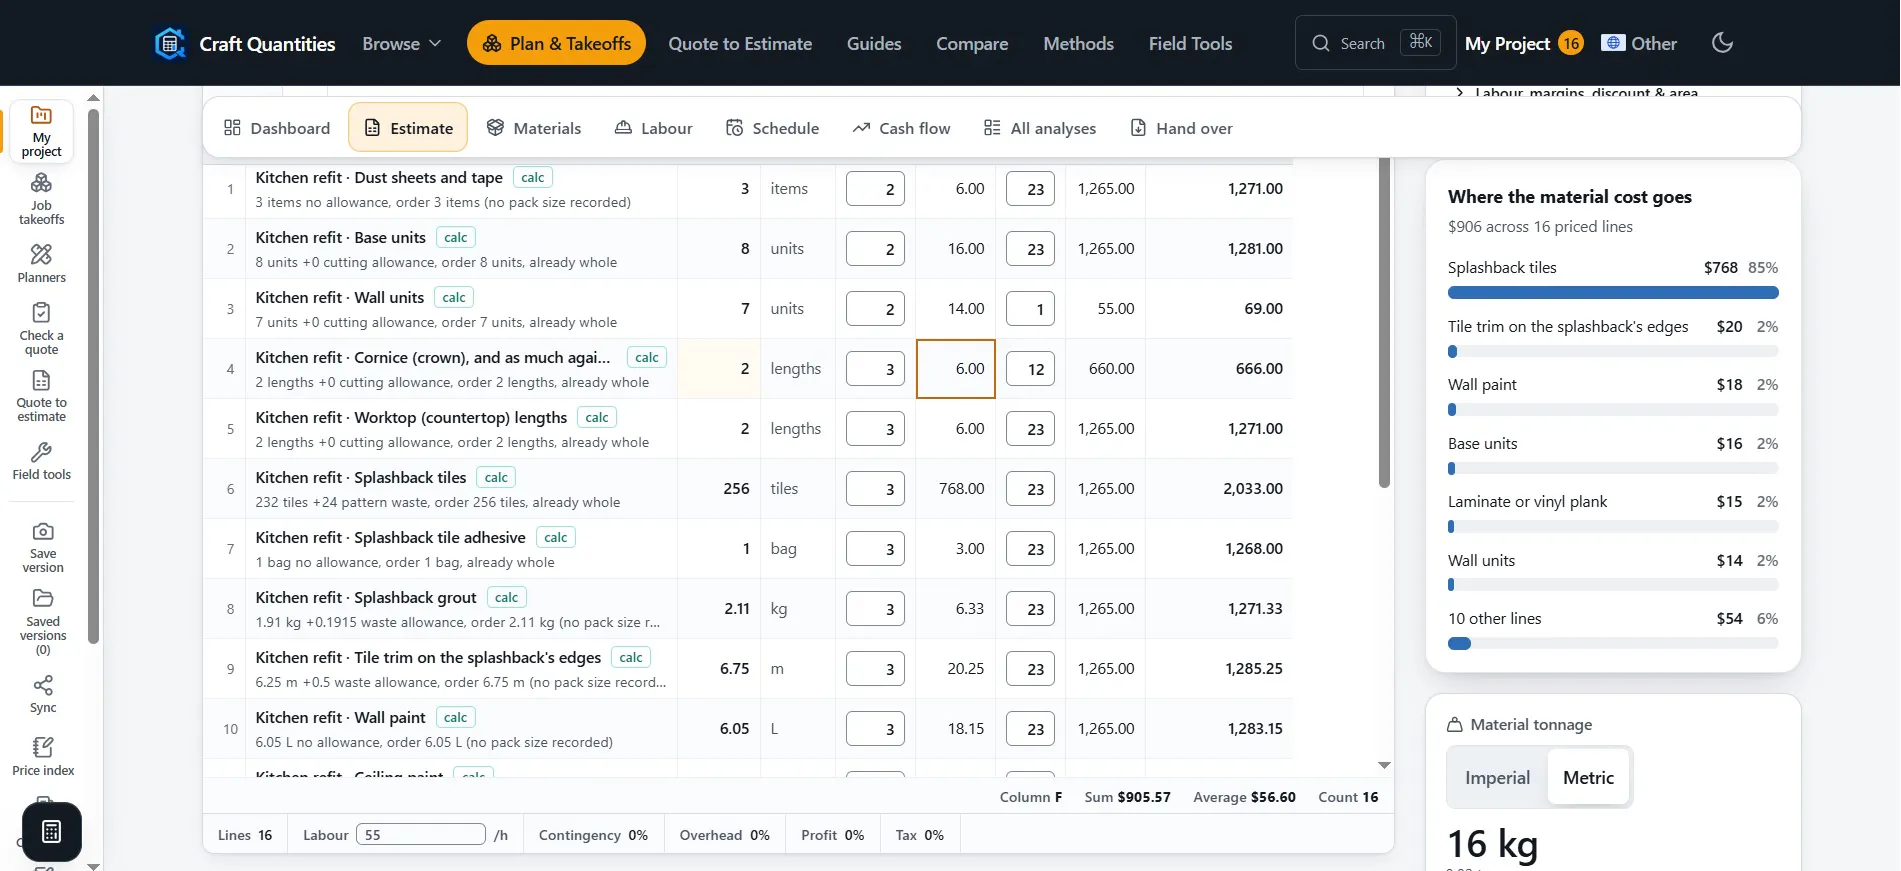Open Saved versions folder icon

click(43, 621)
